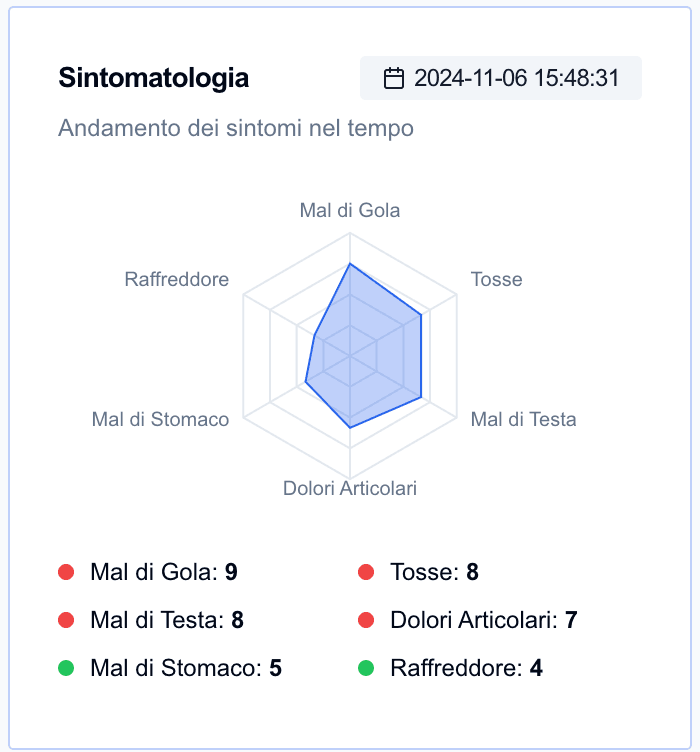
Task: Click the green dot beside Raffreddore
Action: [366, 668]
